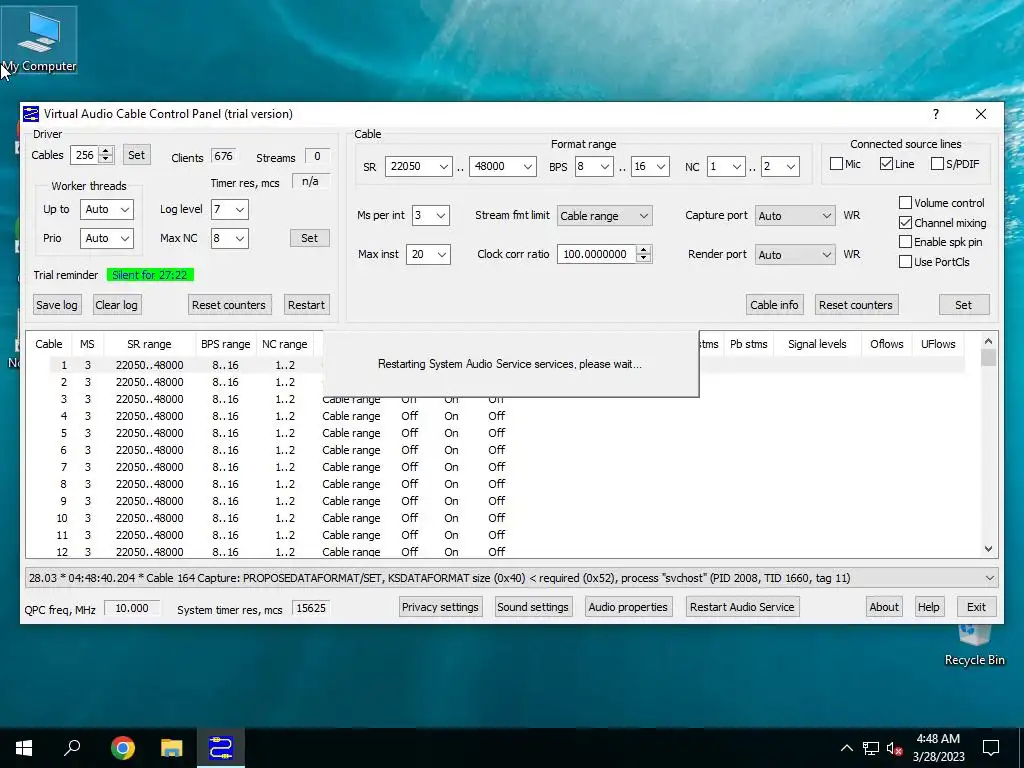Expand the Log level dropdown

pyautogui.click(x=229, y=210)
